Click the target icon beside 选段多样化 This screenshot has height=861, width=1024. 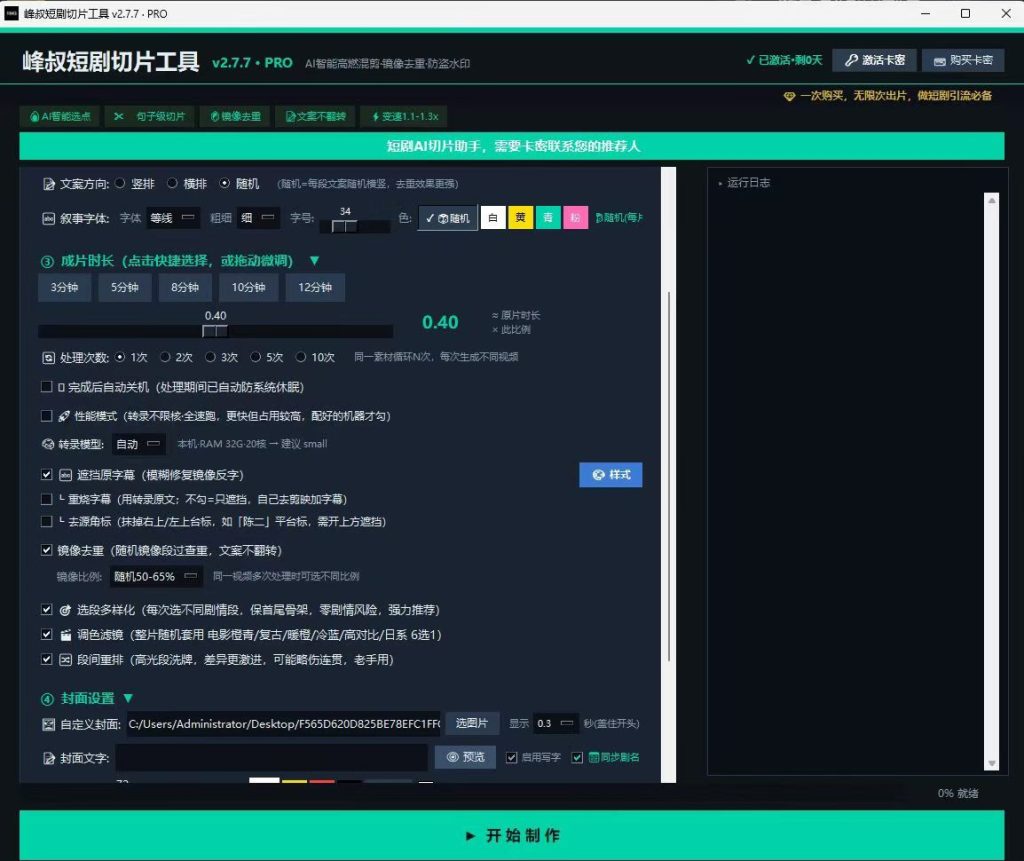pos(65,610)
